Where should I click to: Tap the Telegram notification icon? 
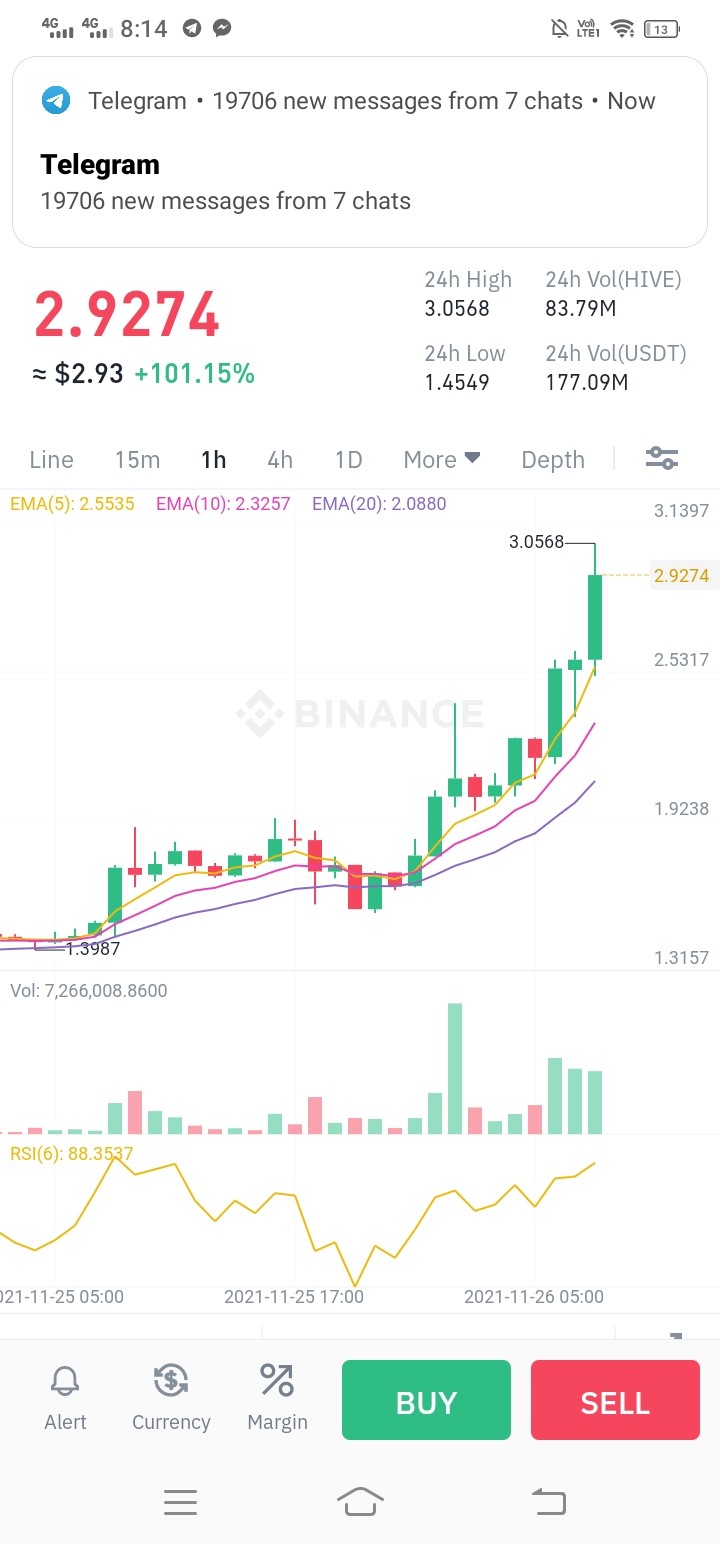(x=56, y=101)
